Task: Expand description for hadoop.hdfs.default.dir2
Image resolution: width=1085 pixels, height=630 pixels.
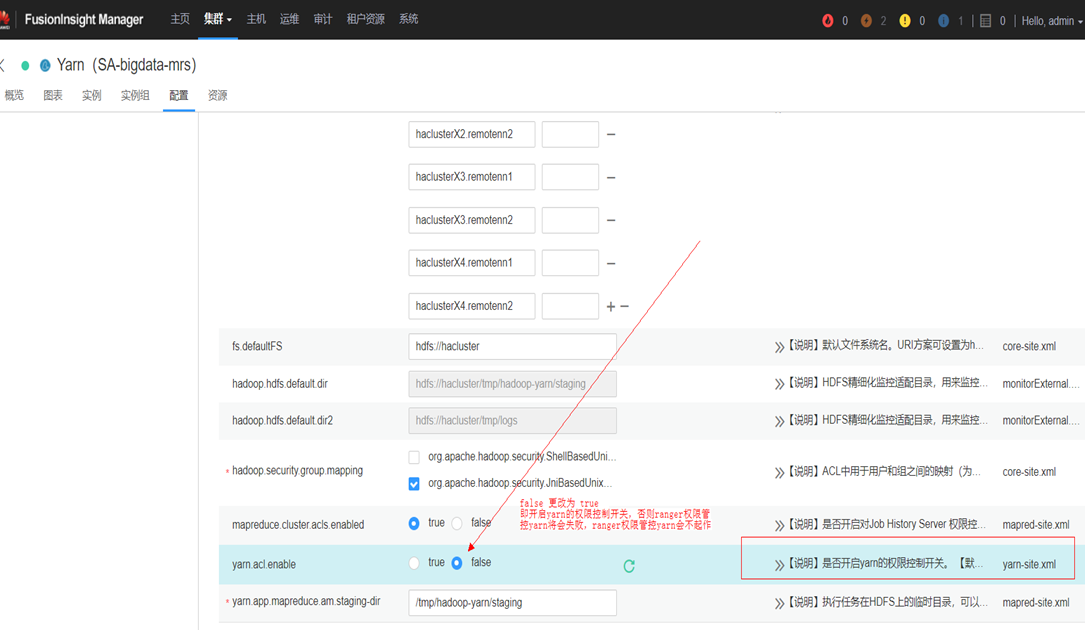Action: [779, 421]
